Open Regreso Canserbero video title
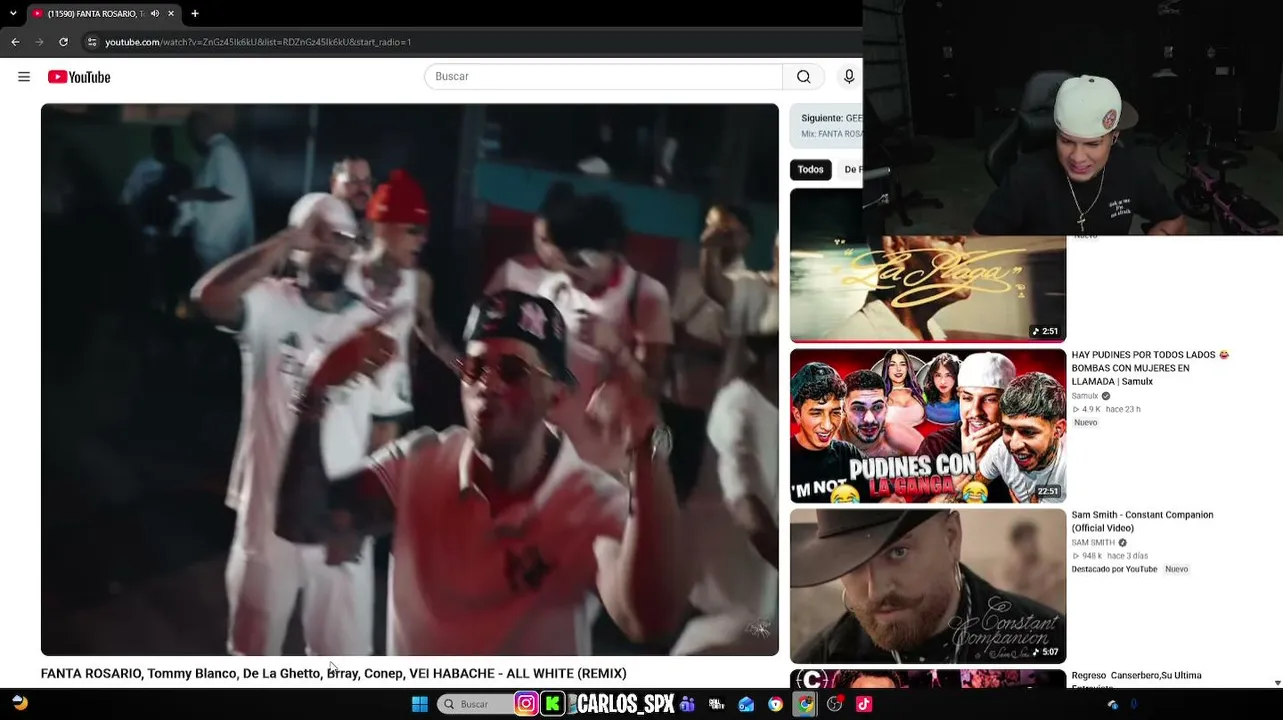Image resolution: width=1283 pixels, height=720 pixels. (x=1137, y=680)
